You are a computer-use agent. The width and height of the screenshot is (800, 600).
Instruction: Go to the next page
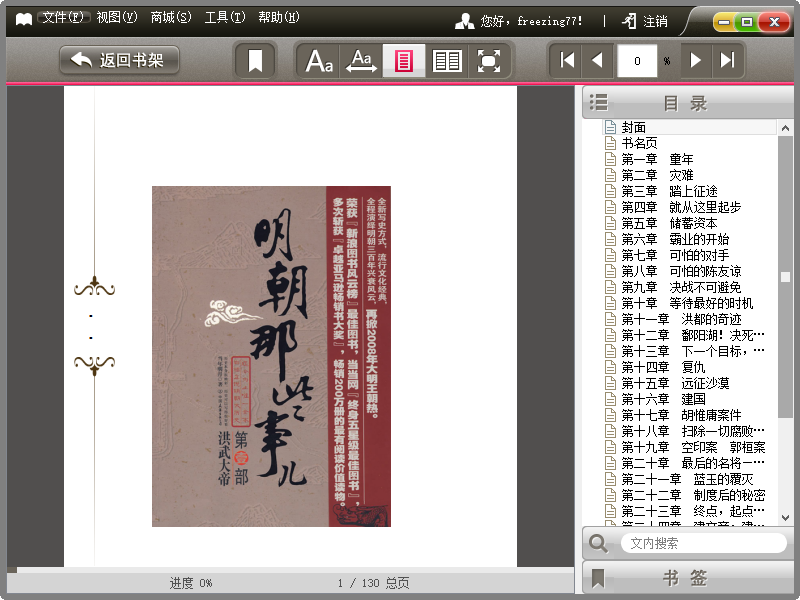pos(695,60)
